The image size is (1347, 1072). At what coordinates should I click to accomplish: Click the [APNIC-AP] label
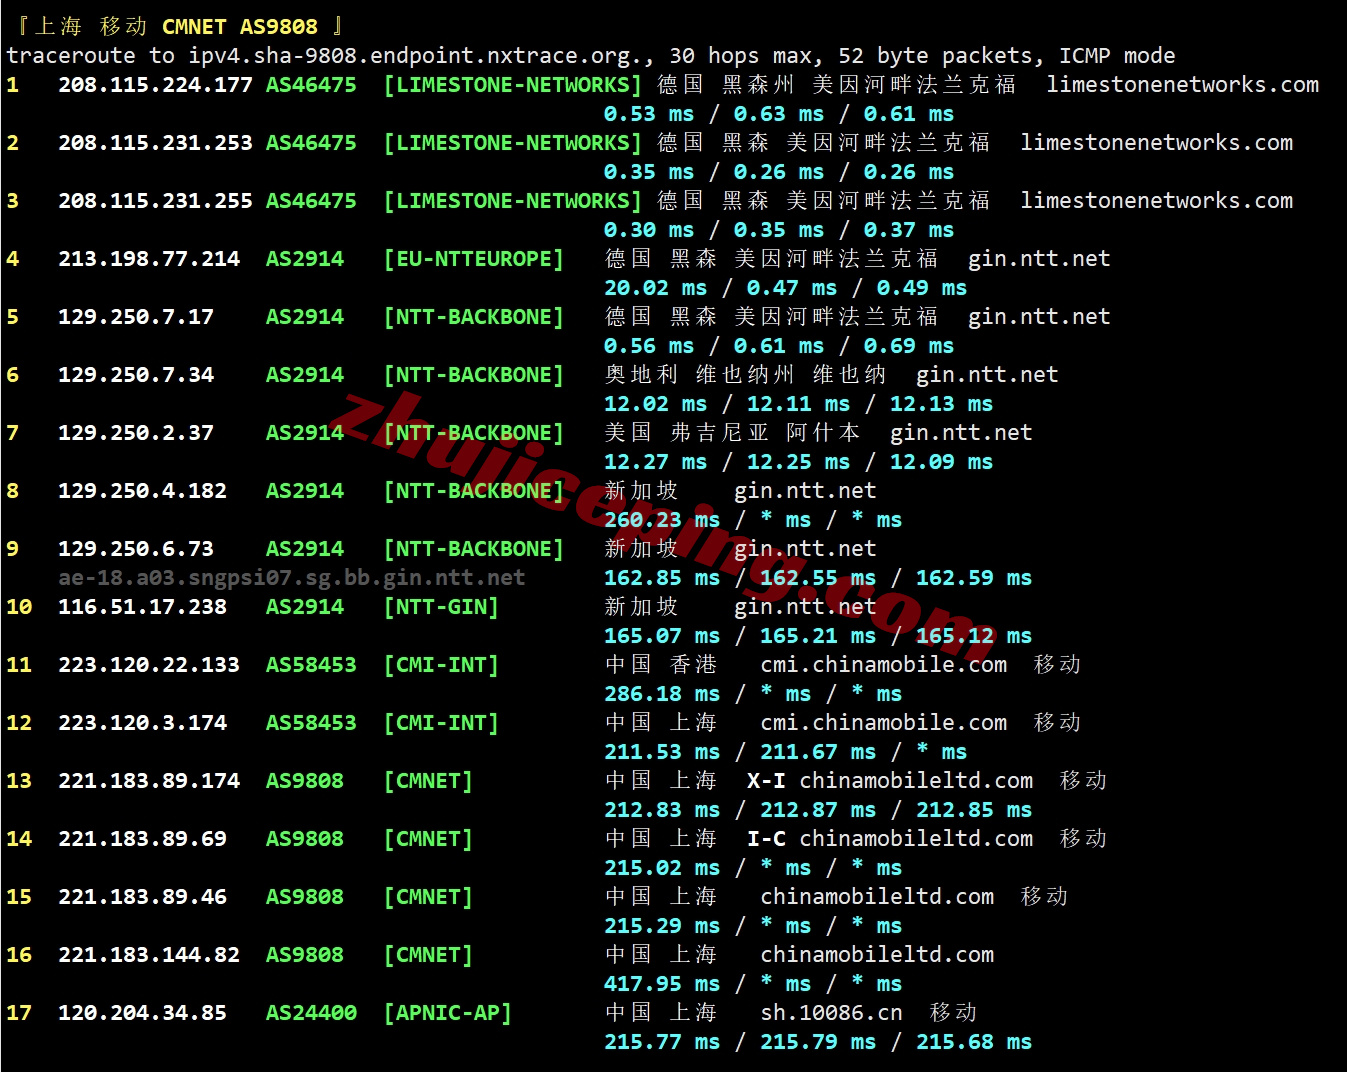448,1013
